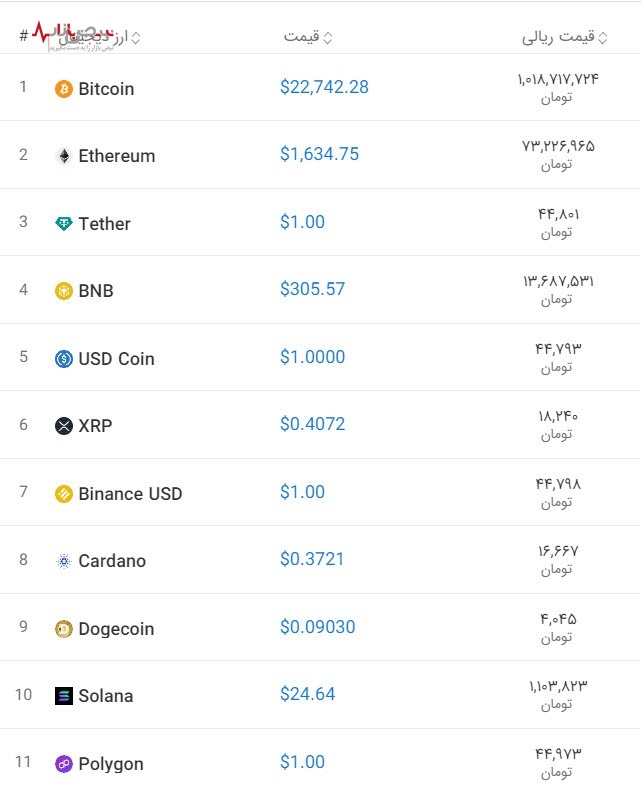Open the Bitcoin coin name link
This screenshot has width=641, height=792.
click(x=106, y=89)
